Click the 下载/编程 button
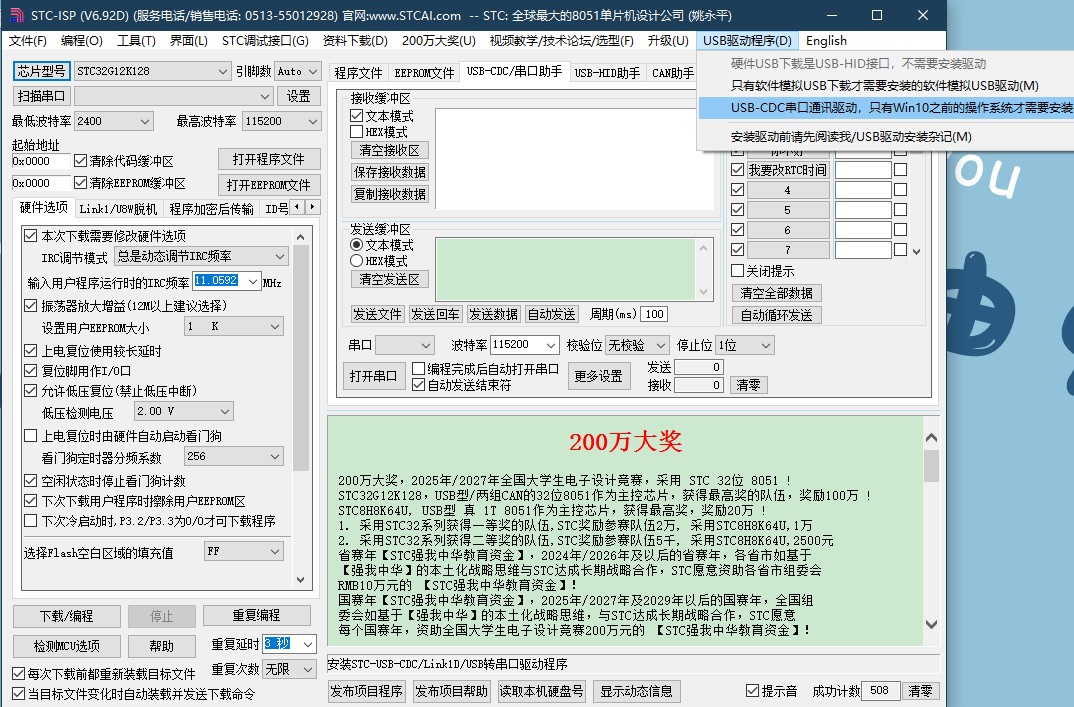Image resolution: width=1074 pixels, height=707 pixels. click(x=66, y=616)
